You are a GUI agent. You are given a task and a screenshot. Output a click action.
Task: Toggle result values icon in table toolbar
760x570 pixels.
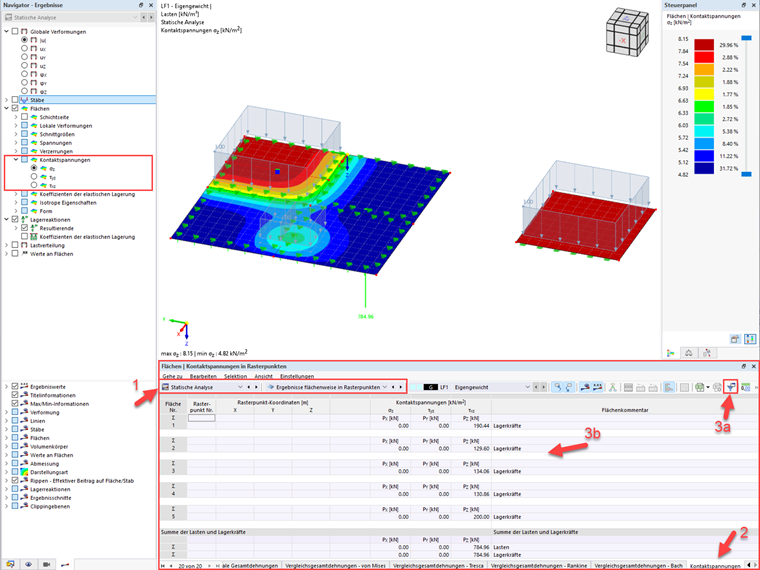coord(597,387)
